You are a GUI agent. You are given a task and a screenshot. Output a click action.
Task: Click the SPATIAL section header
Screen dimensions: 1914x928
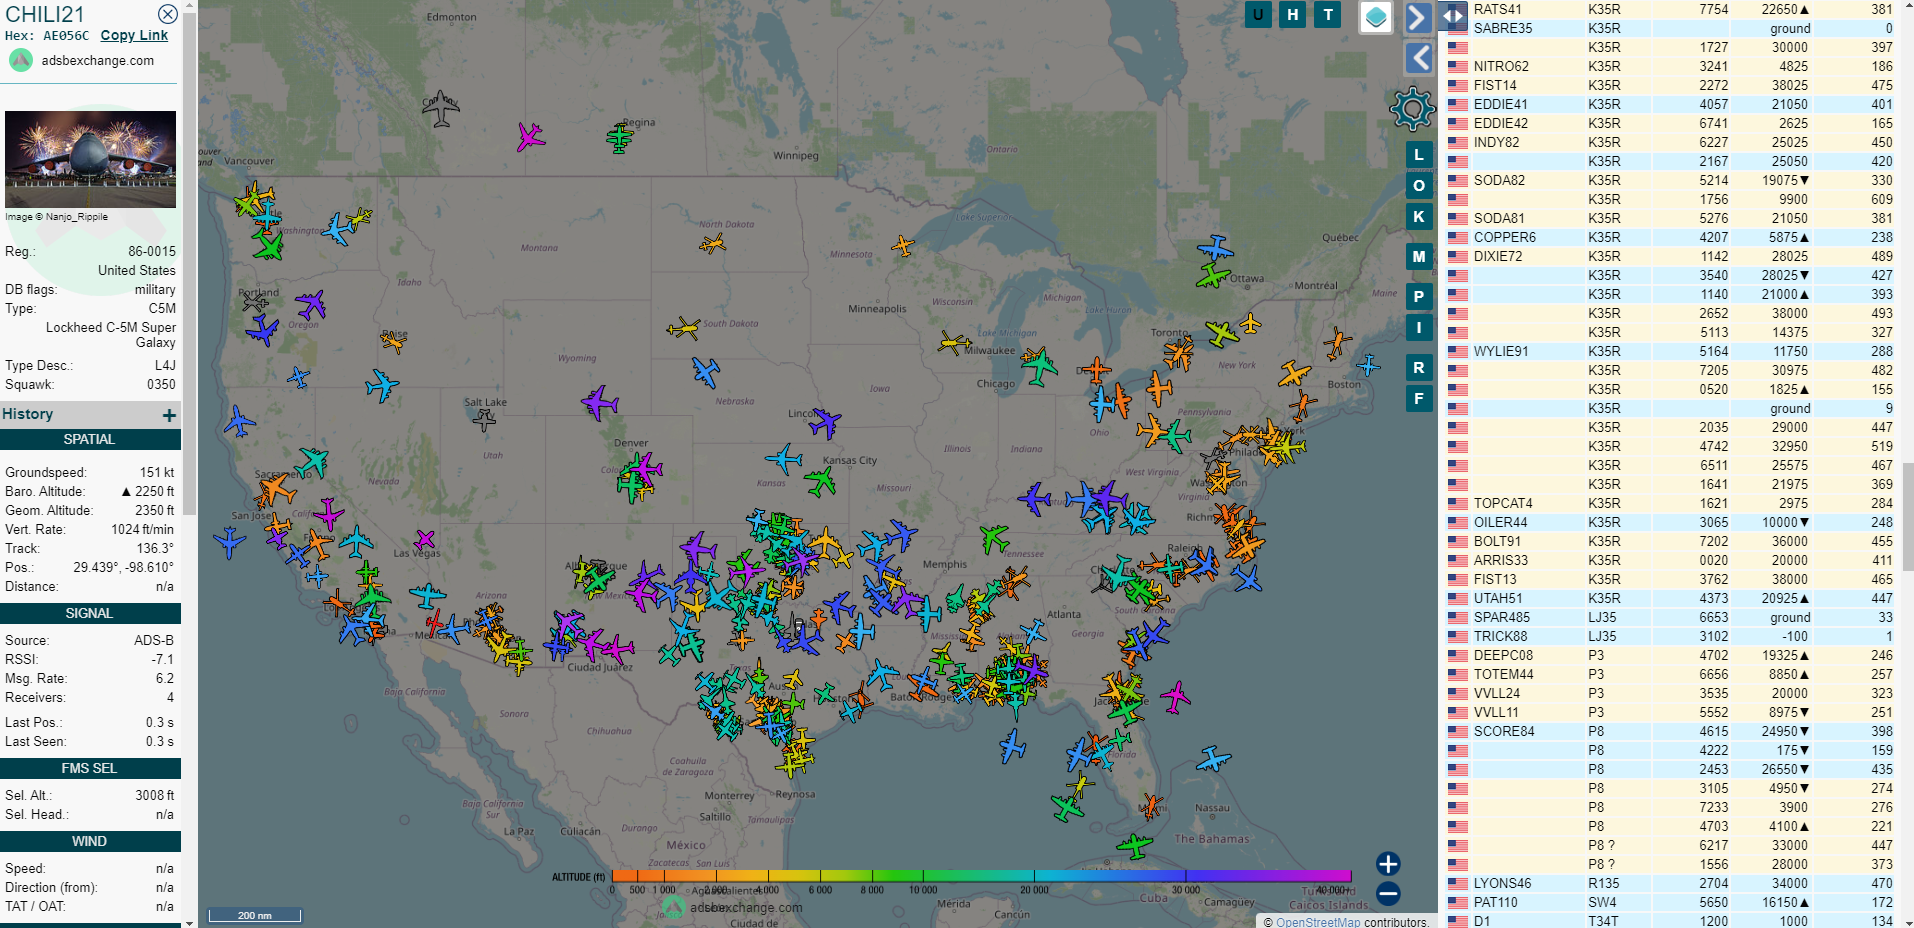[90, 439]
